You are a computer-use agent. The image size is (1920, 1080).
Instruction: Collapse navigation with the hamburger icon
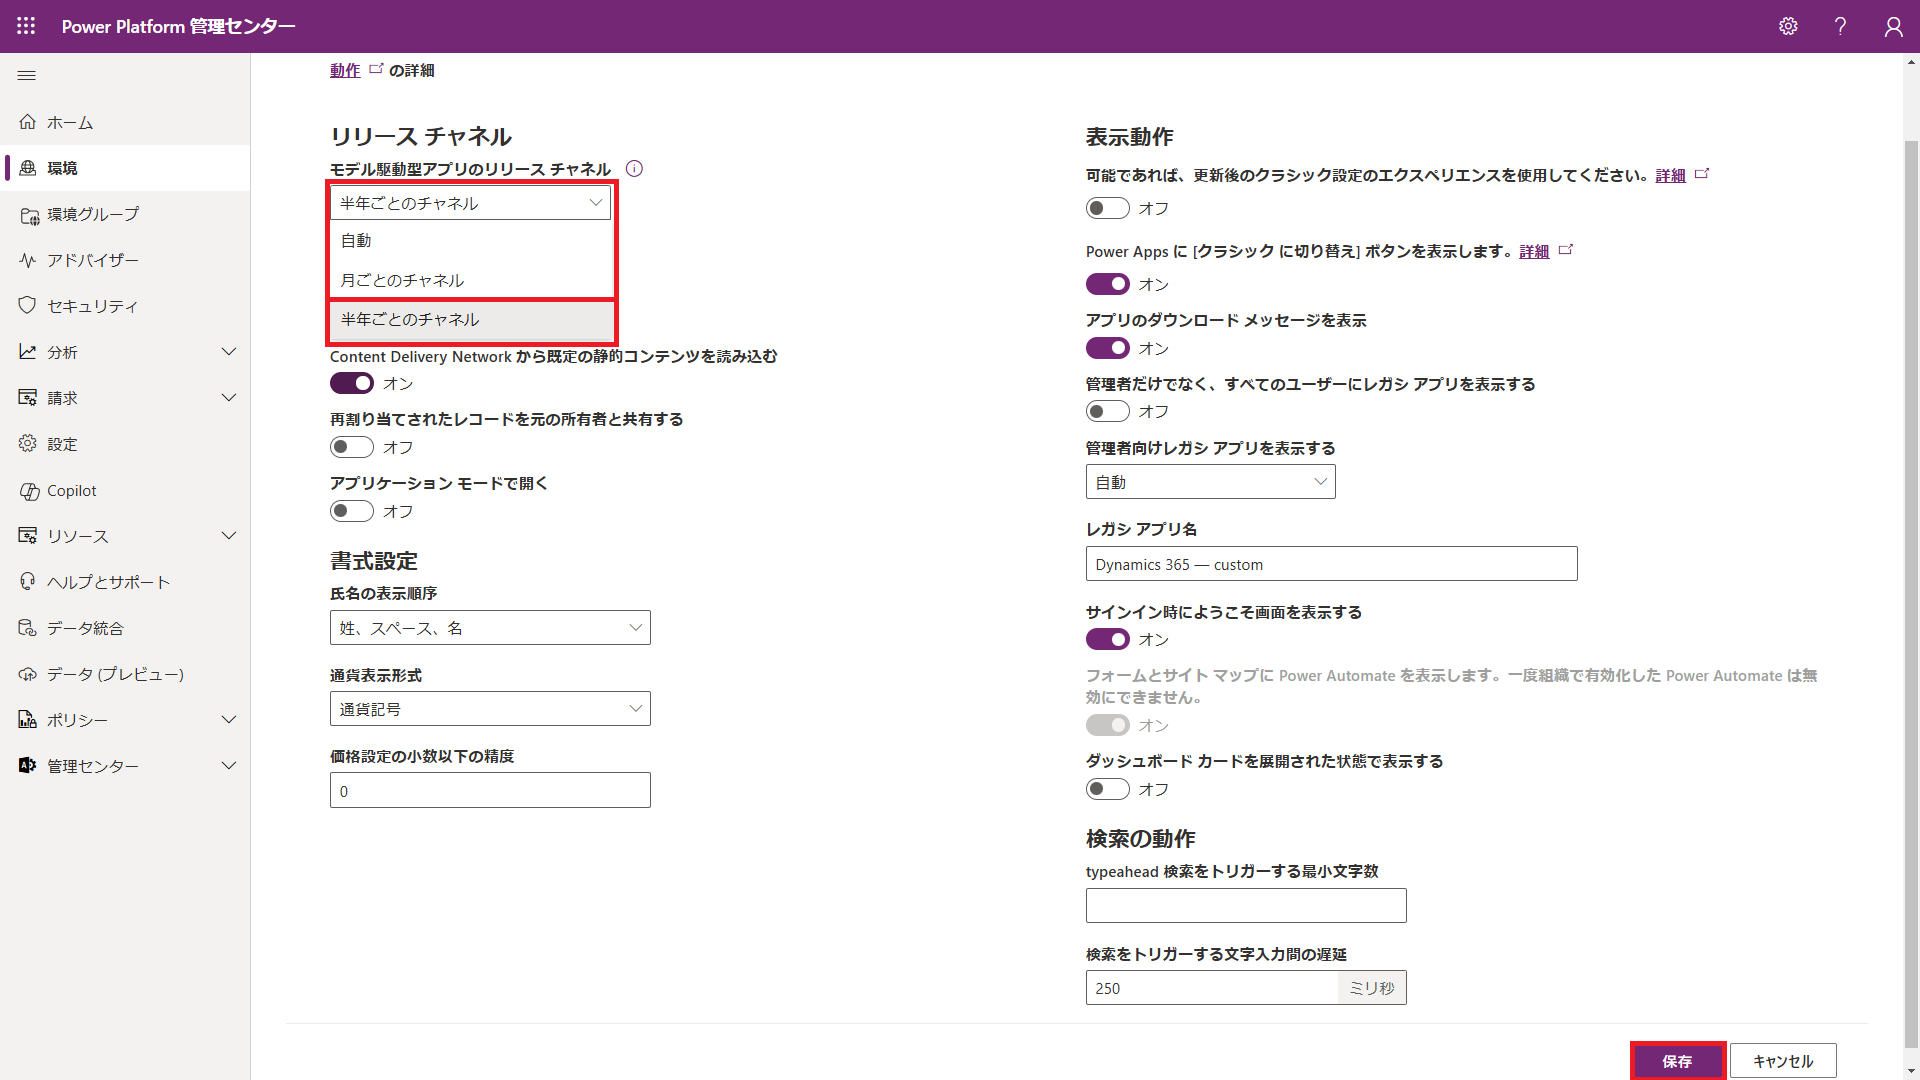pyautogui.click(x=27, y=75)
